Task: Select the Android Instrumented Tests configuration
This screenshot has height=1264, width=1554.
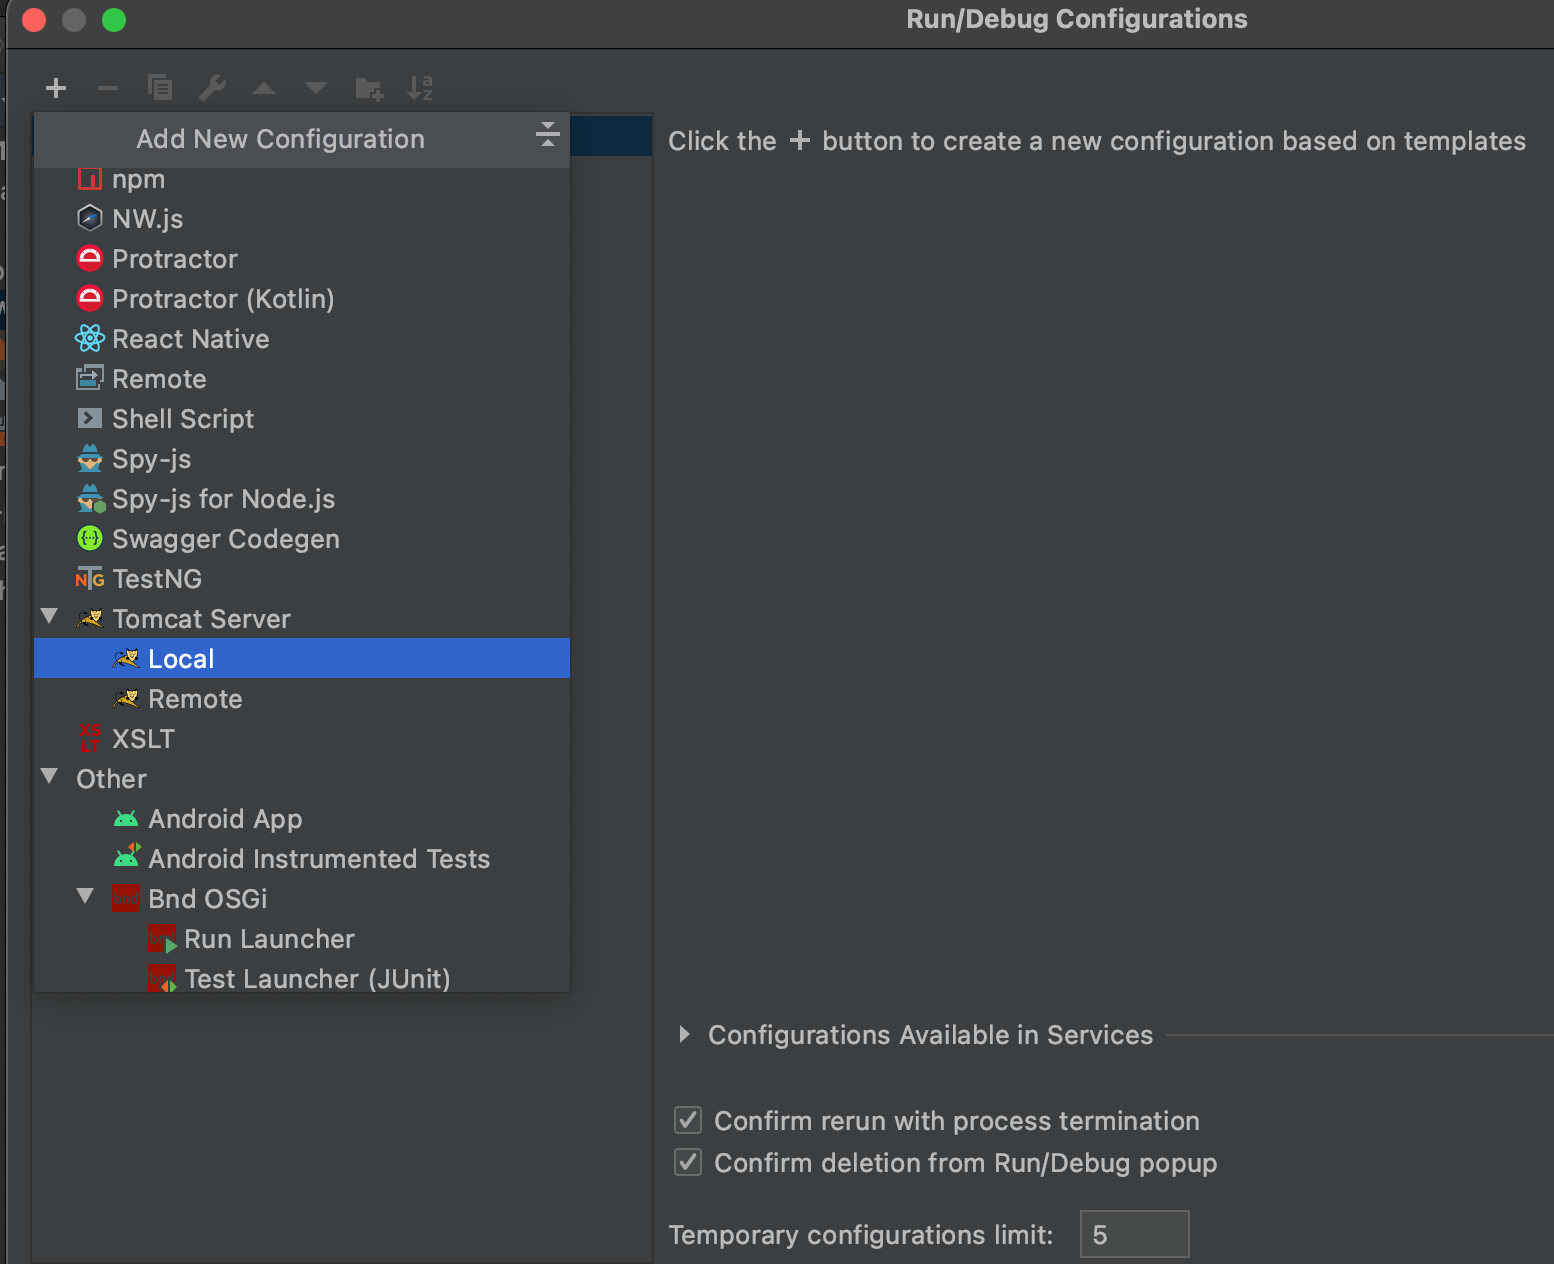Action: click(302, 858)
